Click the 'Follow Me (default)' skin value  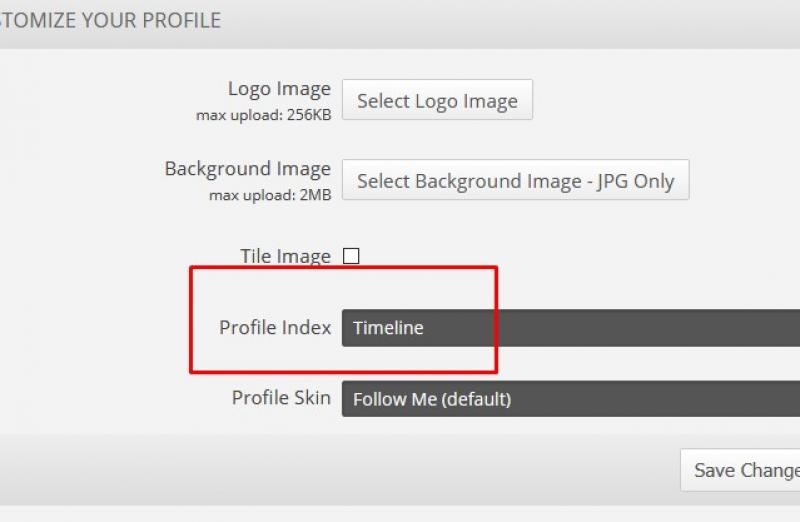click(x=432, y=399)
